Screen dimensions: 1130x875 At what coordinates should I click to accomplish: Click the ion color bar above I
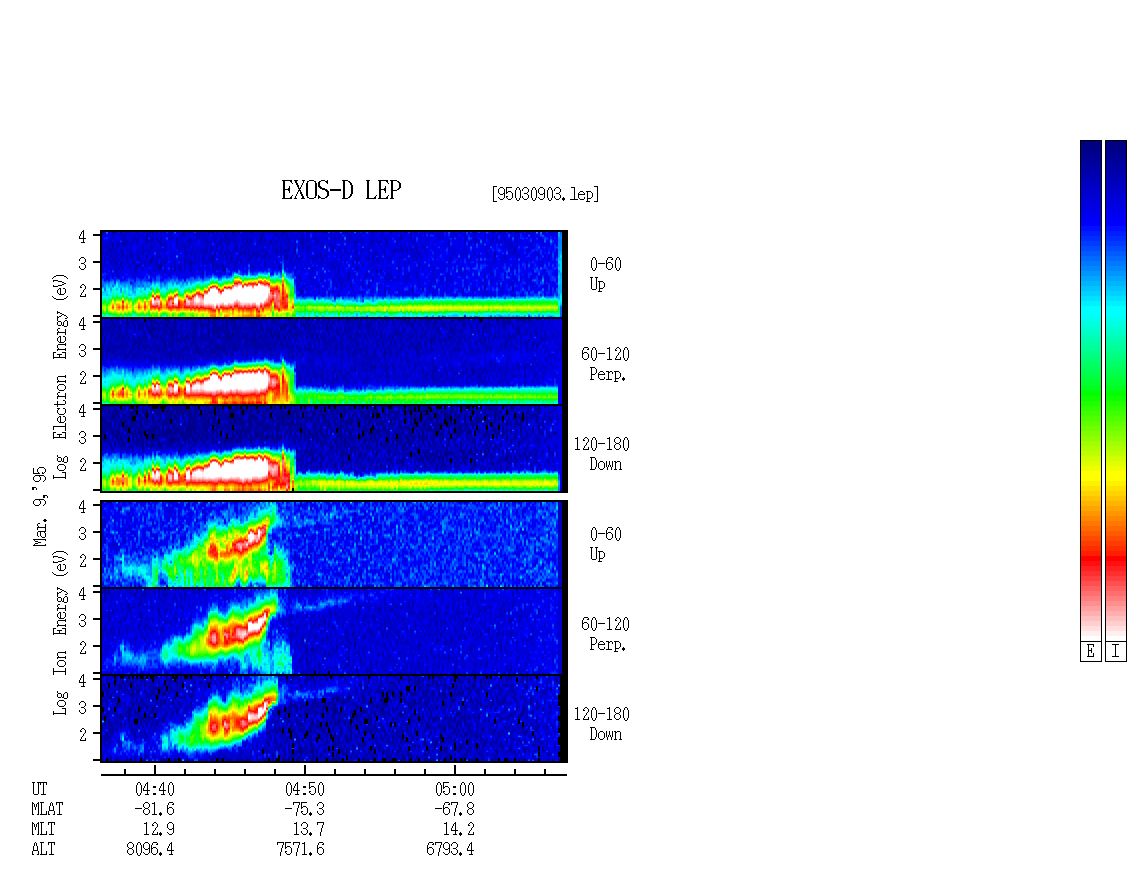1116,390
